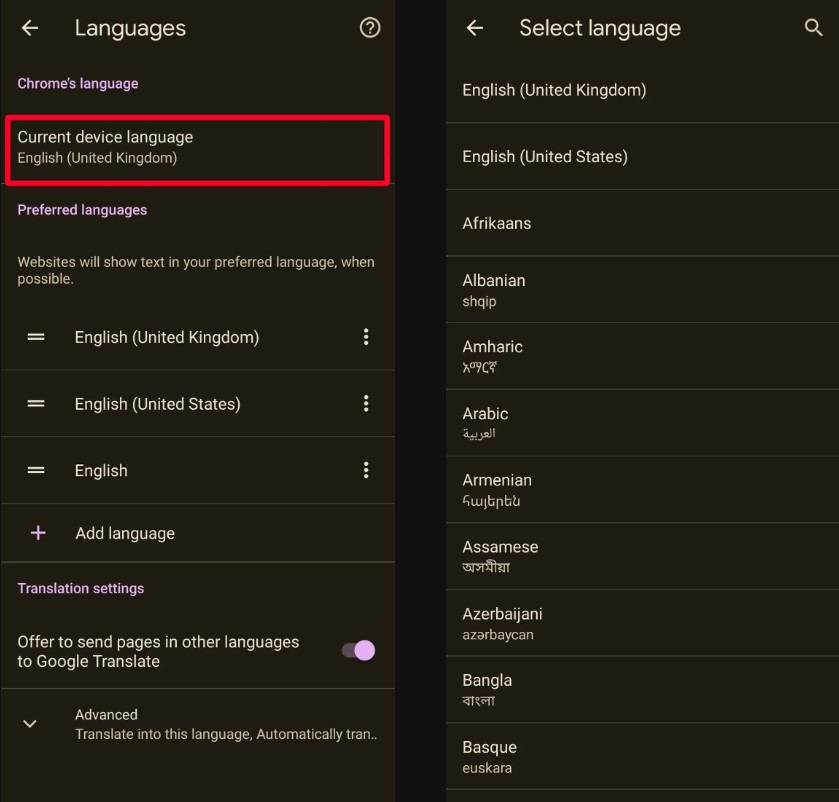Disable sending pages to Google Translate
839x802 pixels.
point(357,650)
